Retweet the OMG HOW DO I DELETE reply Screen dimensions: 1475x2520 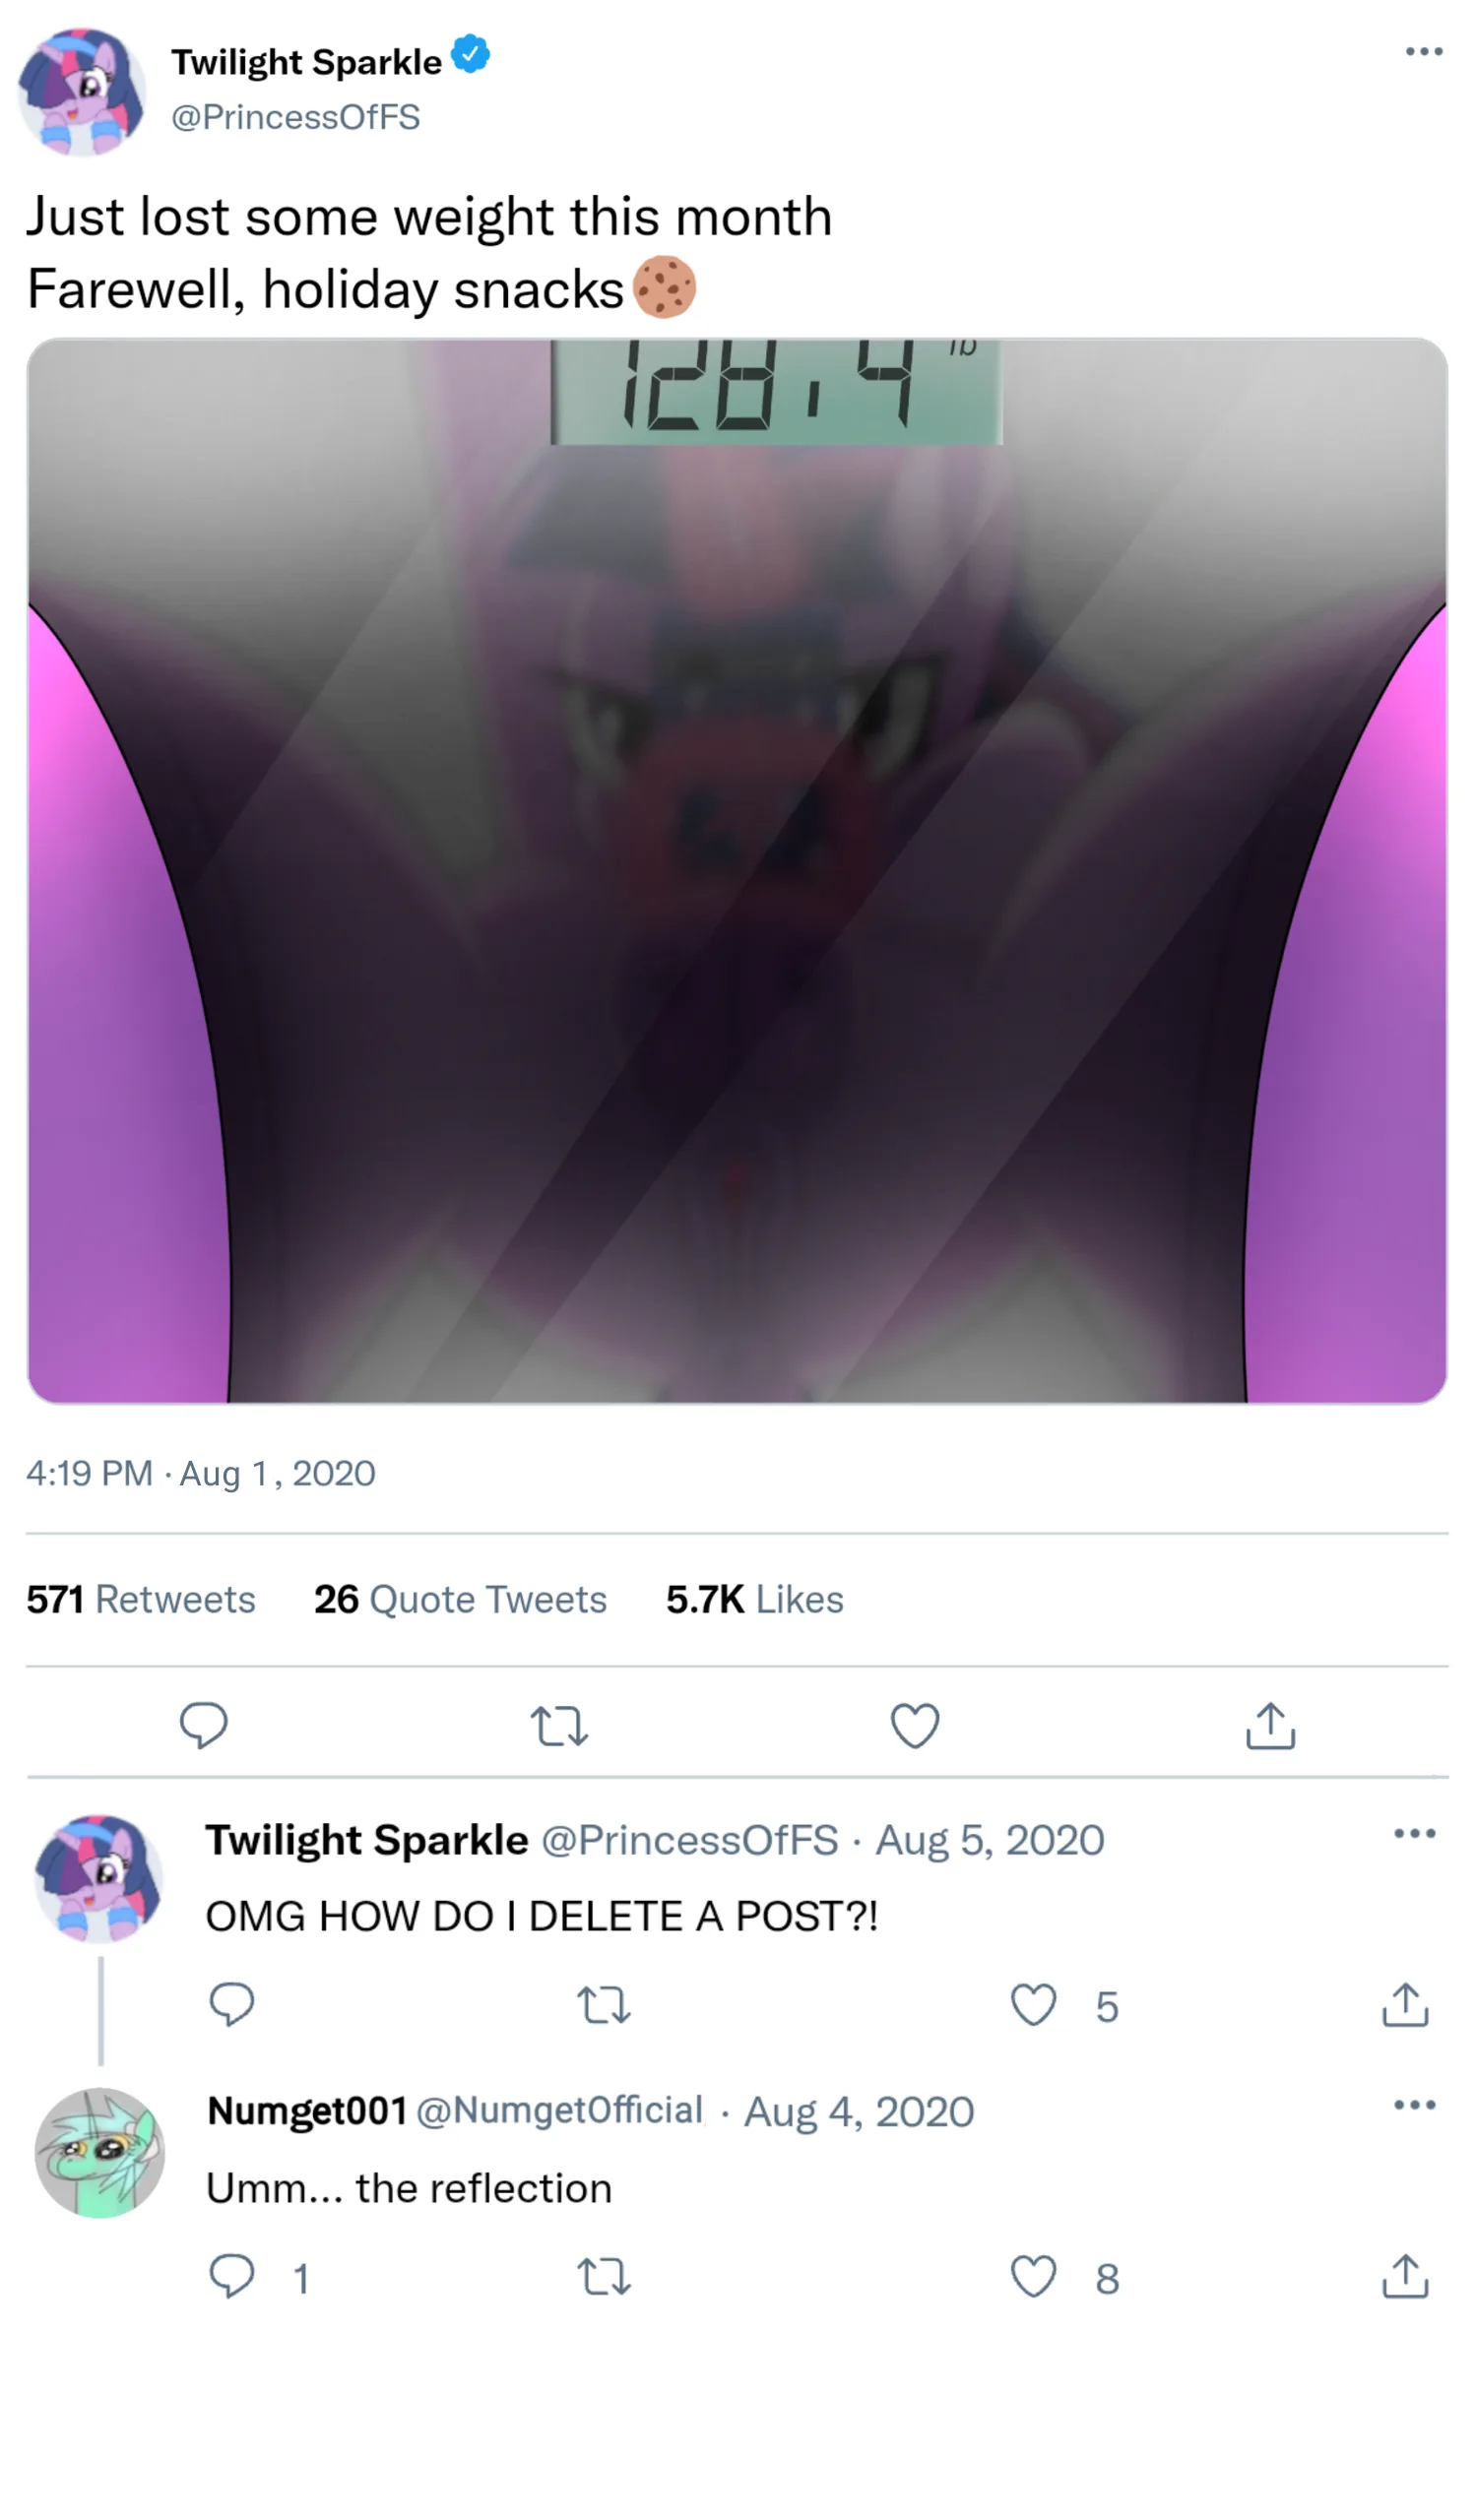click(604, 2005)
